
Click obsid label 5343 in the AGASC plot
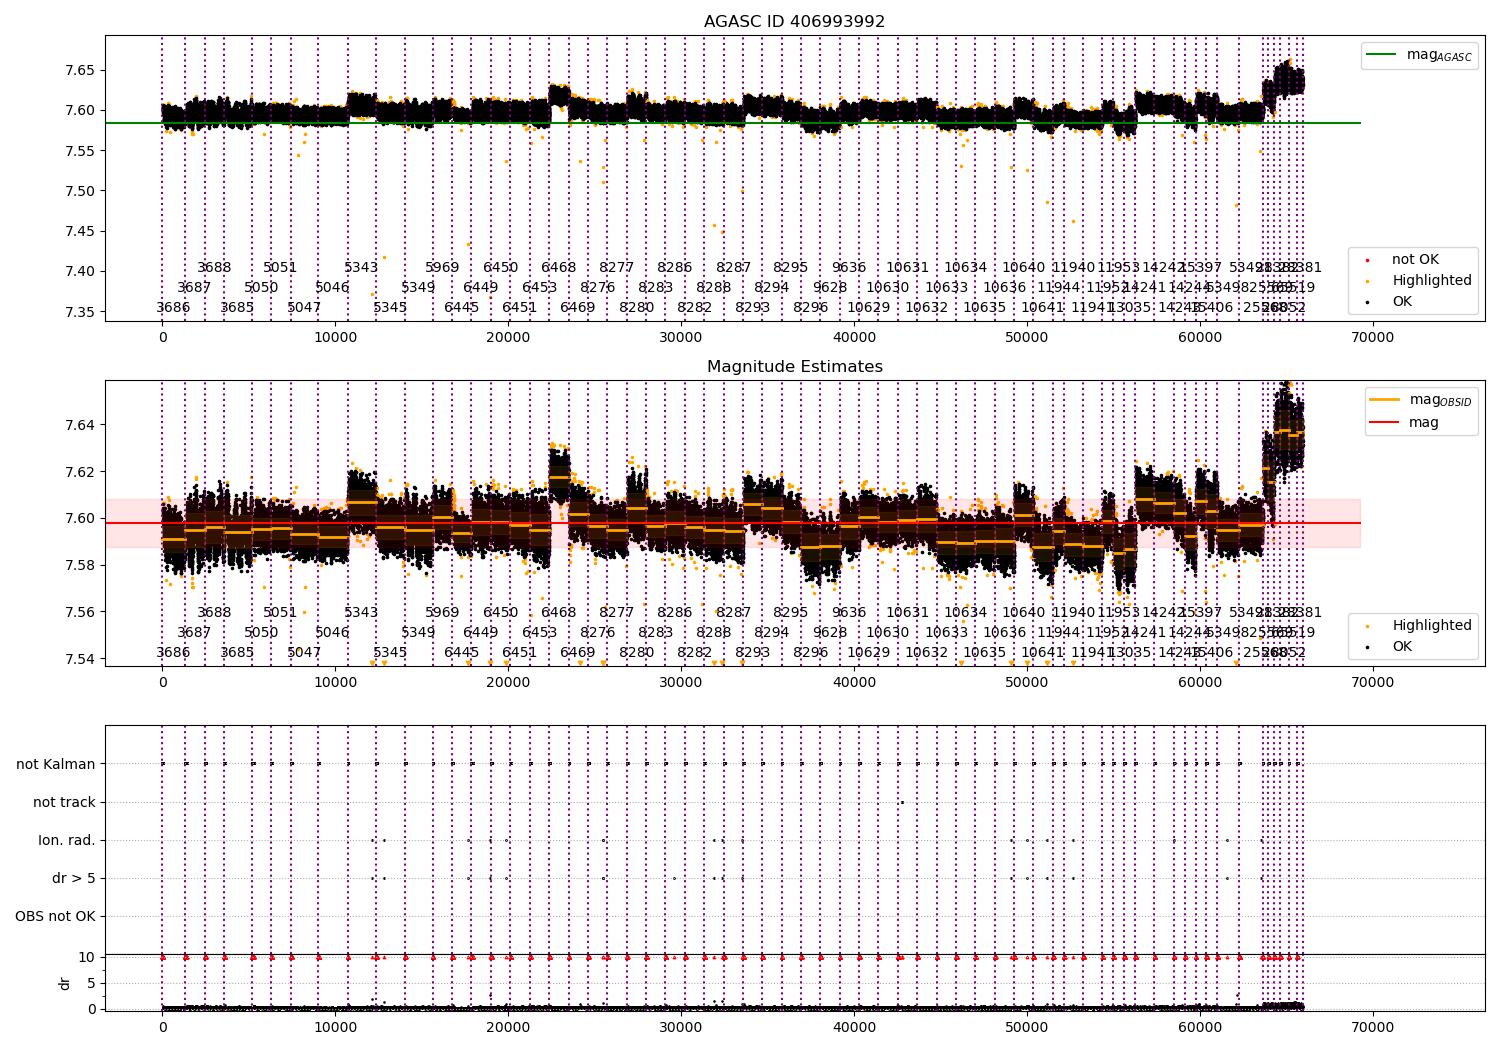point(361,268)
